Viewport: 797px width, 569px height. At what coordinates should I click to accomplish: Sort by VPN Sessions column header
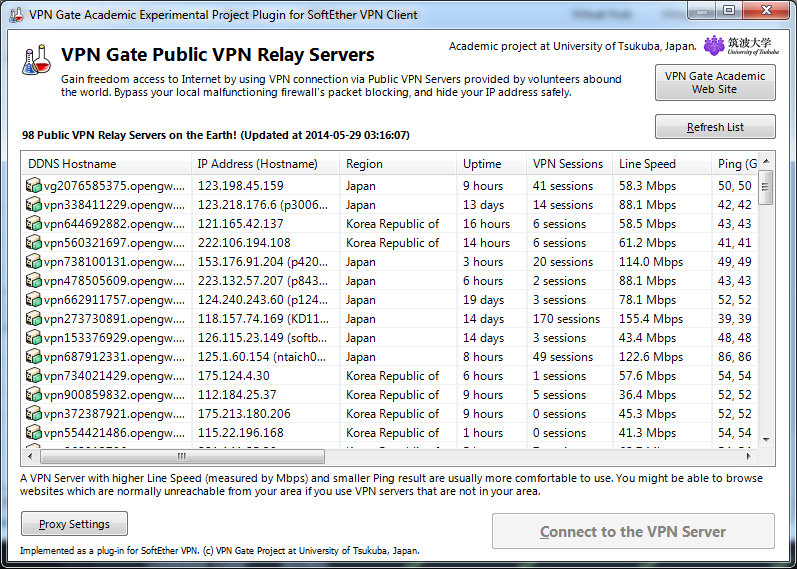coord(568,164)
